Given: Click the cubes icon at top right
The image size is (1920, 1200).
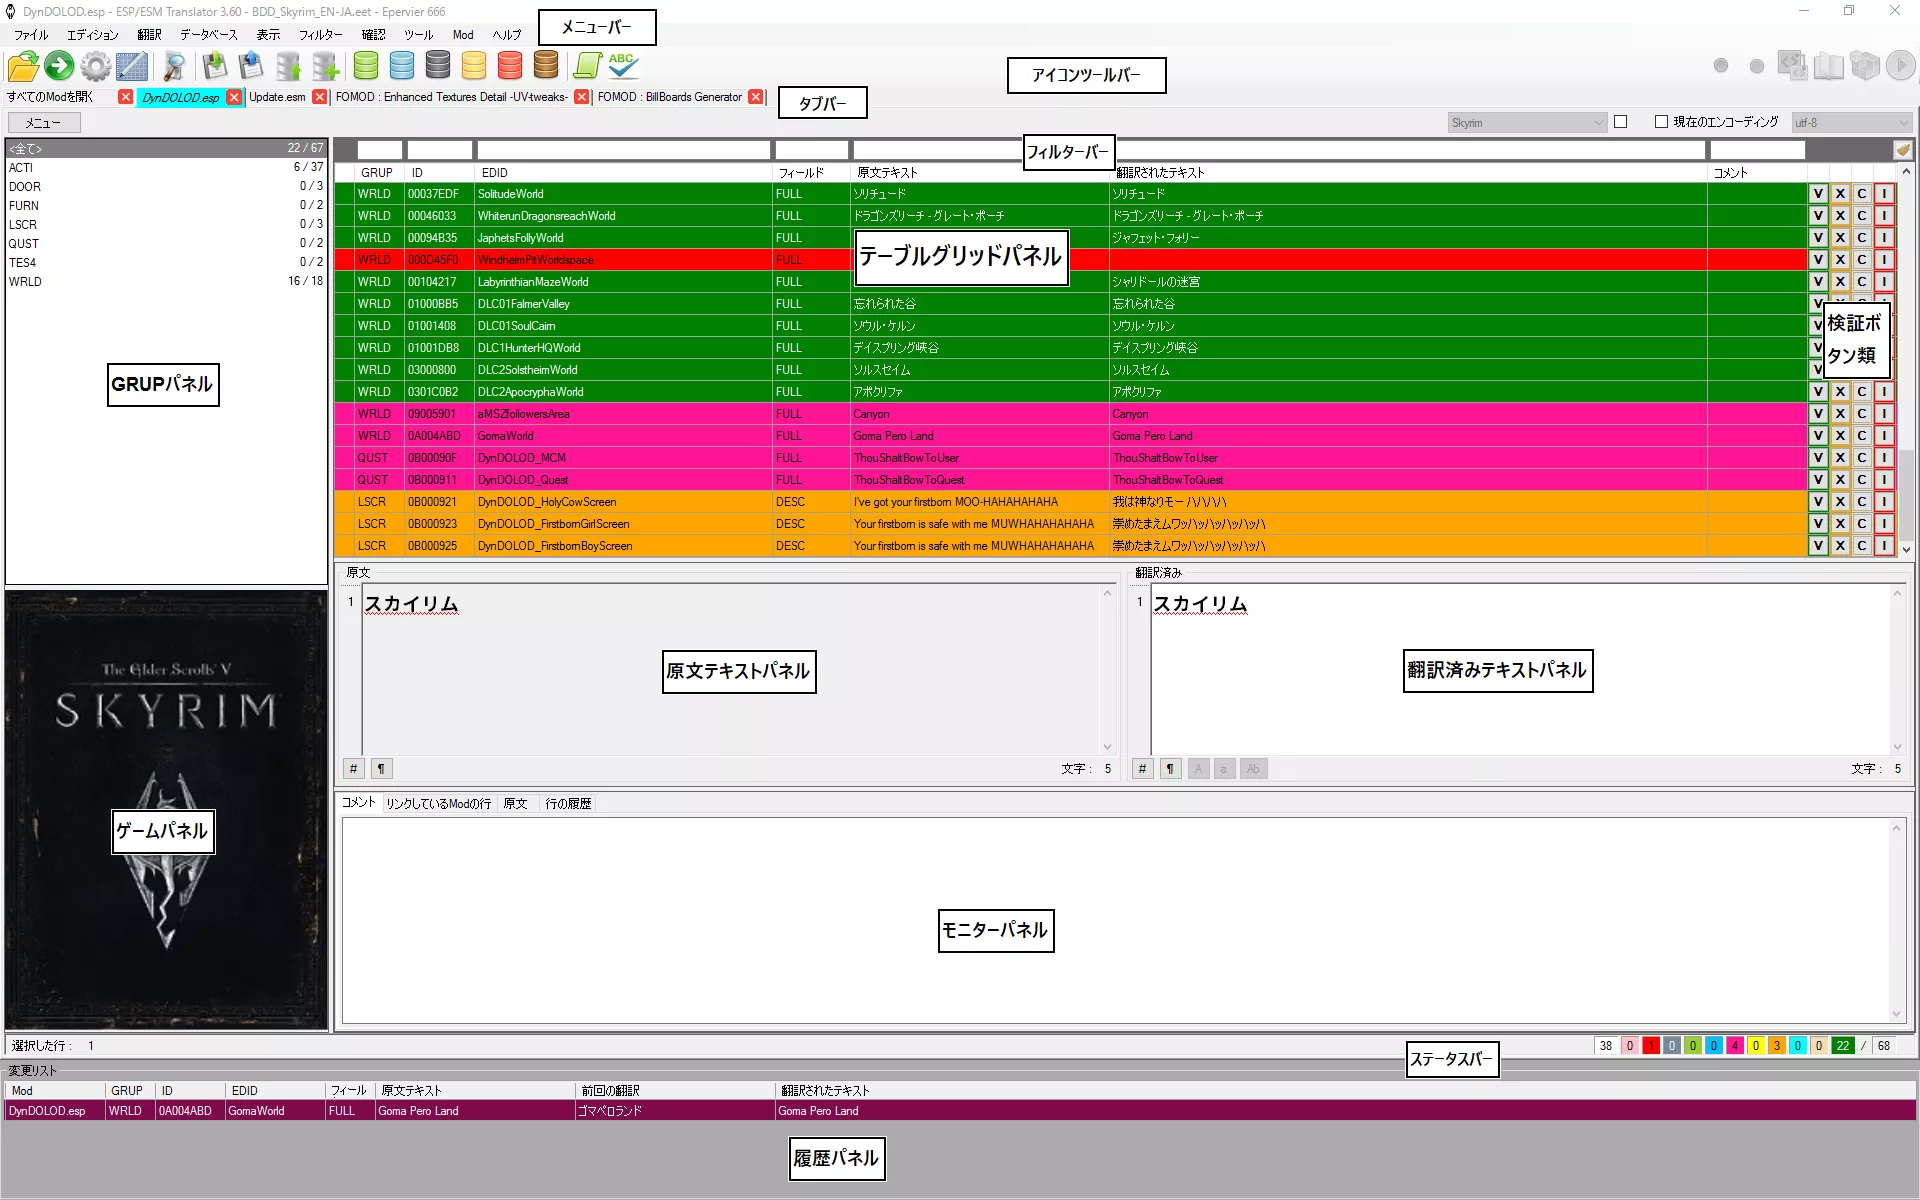Looking at the screenshot, I should [1865, 66].
